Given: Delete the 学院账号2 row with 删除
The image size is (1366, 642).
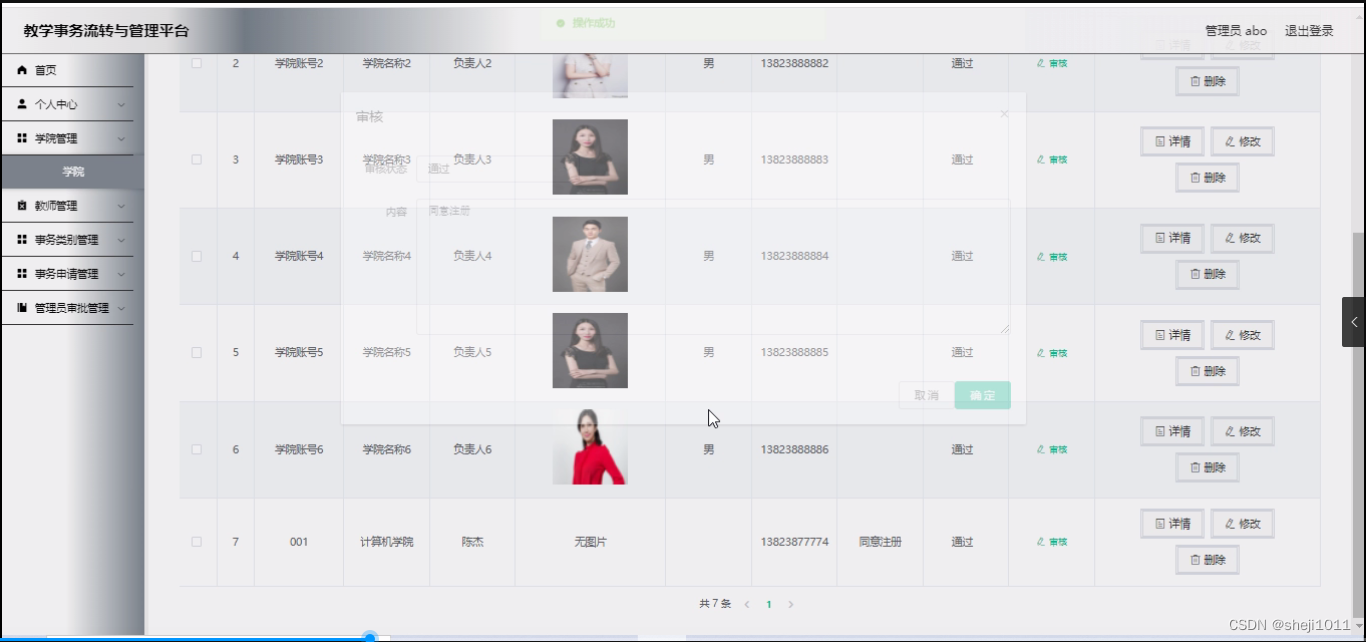Looking at the screenshot, I should point(1207,81).
